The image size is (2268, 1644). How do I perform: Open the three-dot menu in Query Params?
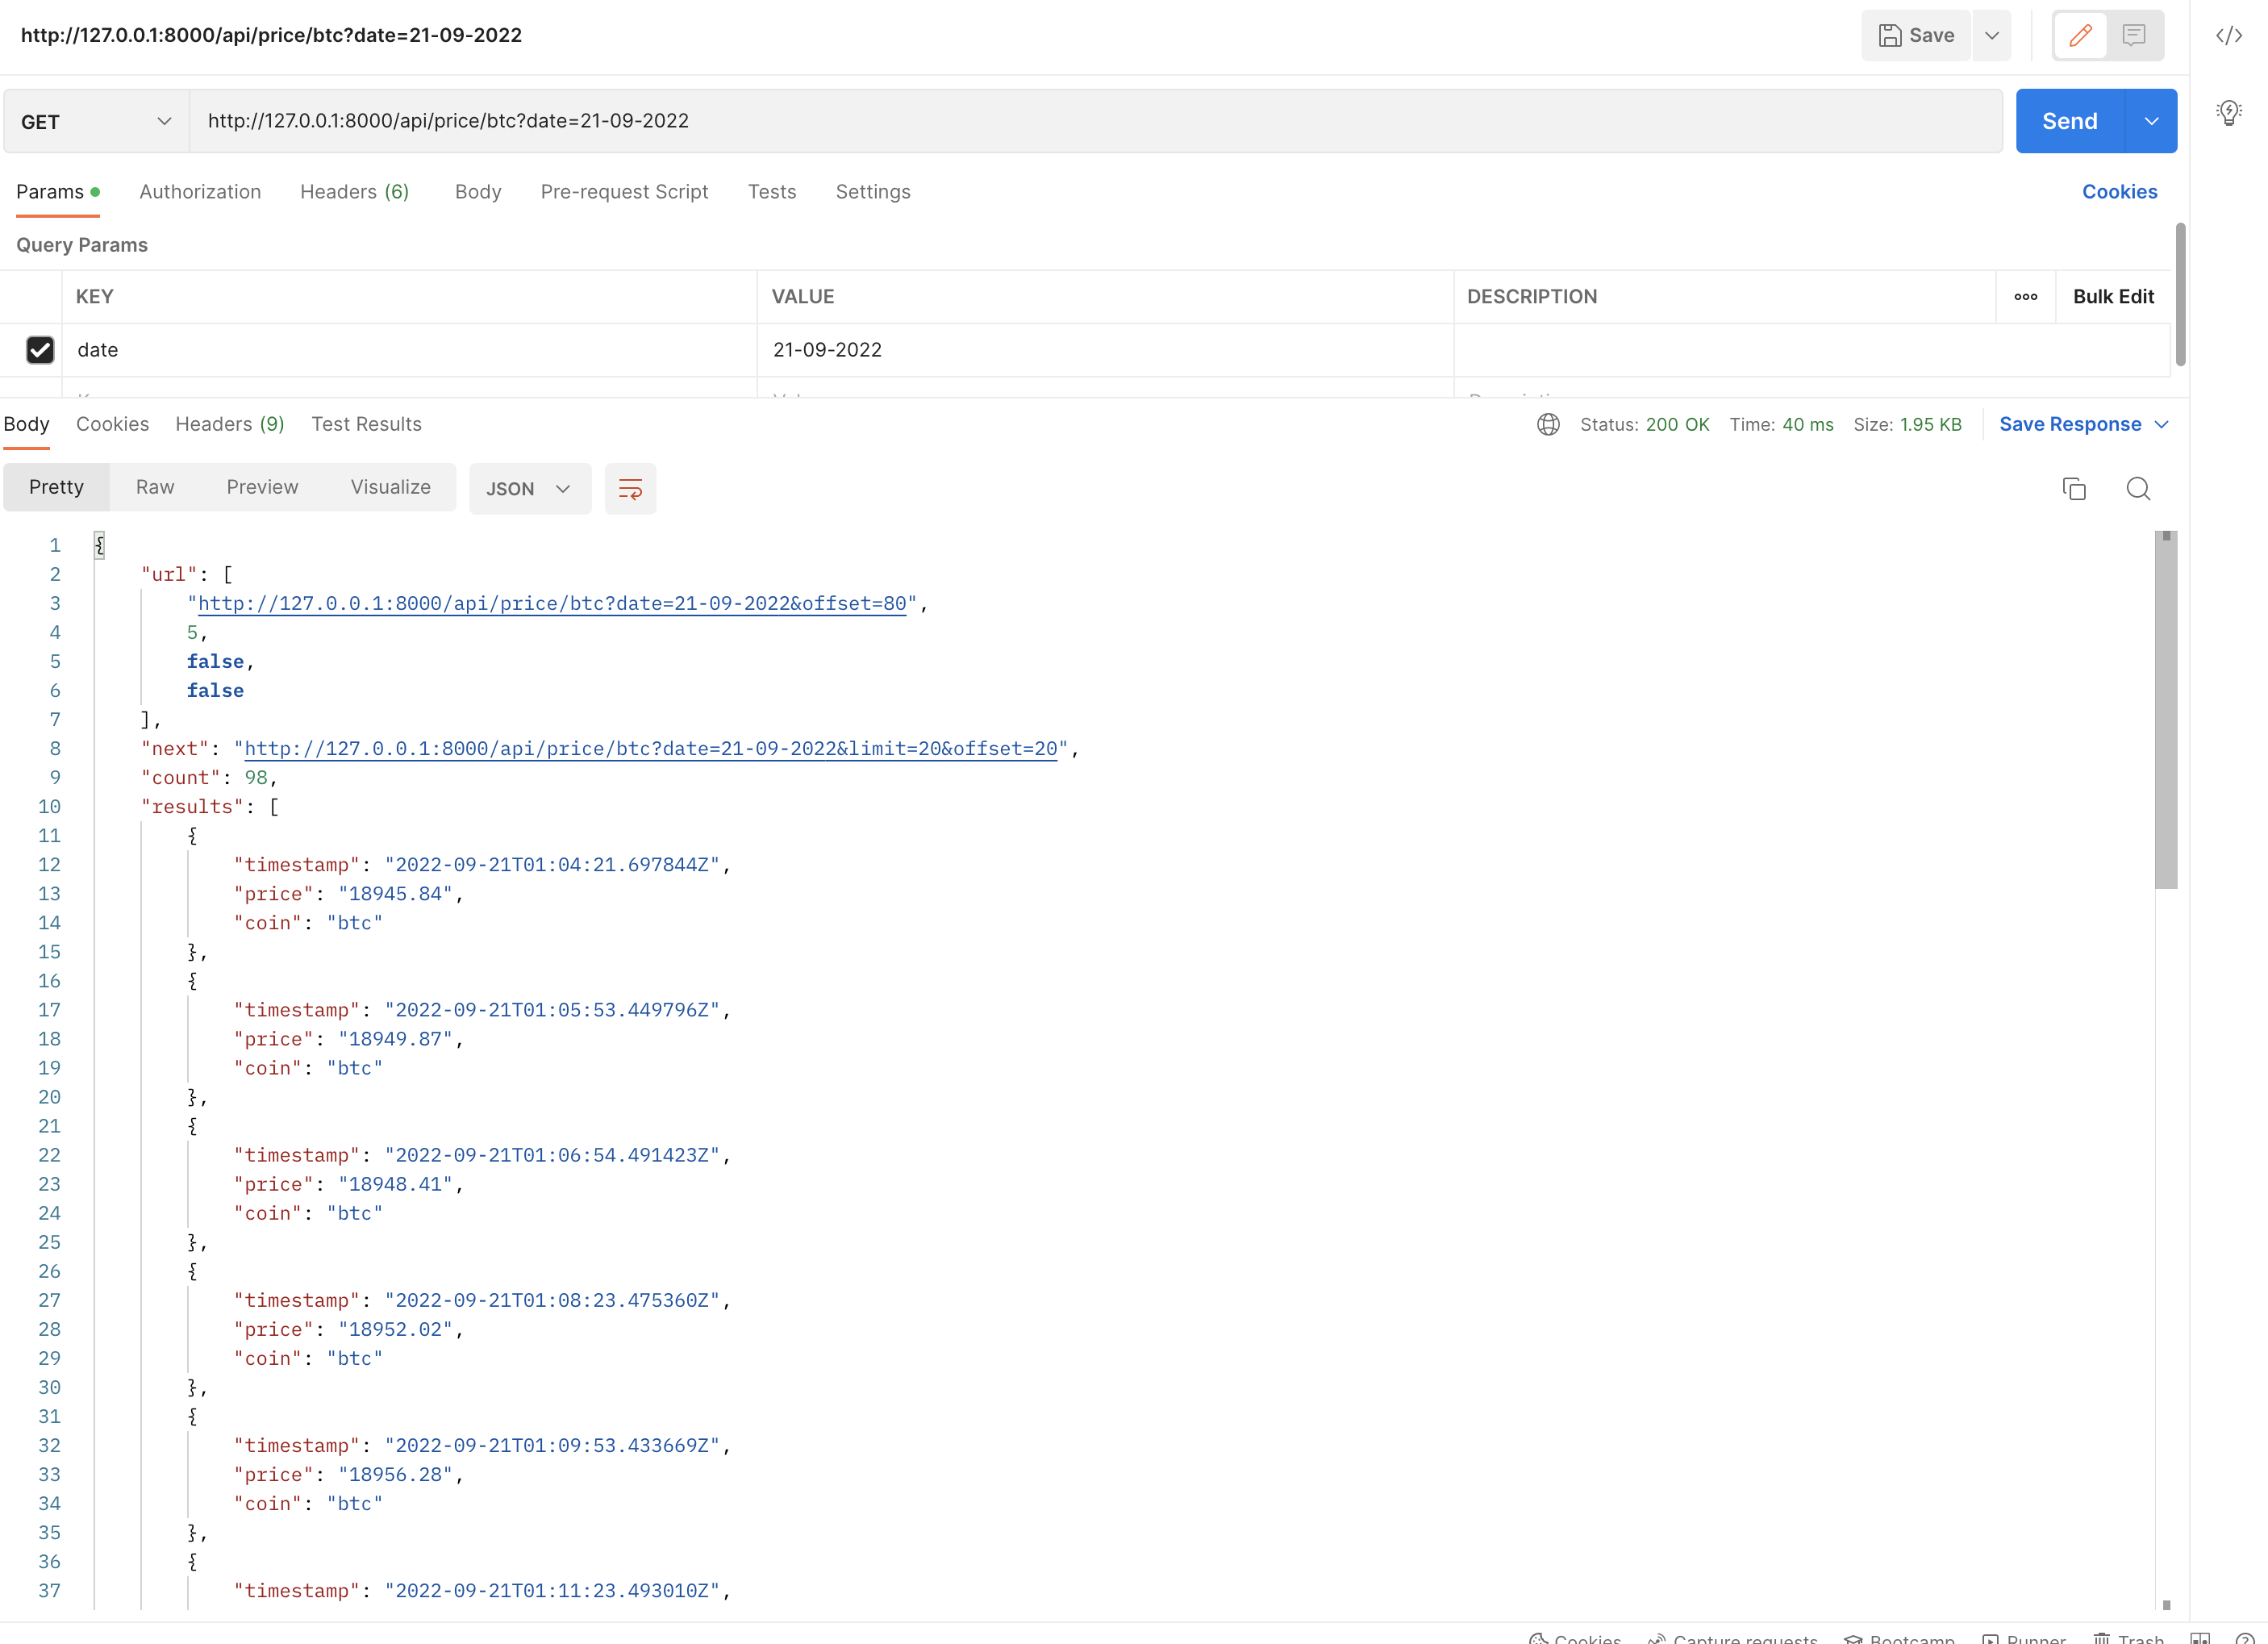[2026, 296]
